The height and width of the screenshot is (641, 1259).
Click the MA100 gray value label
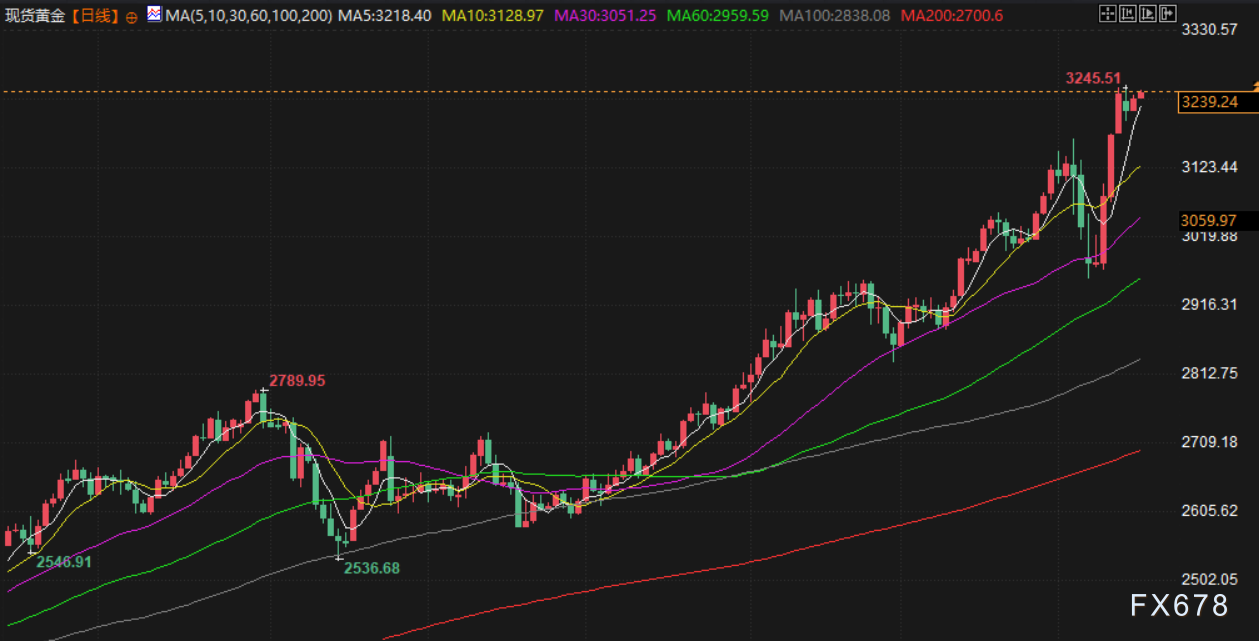835,16
